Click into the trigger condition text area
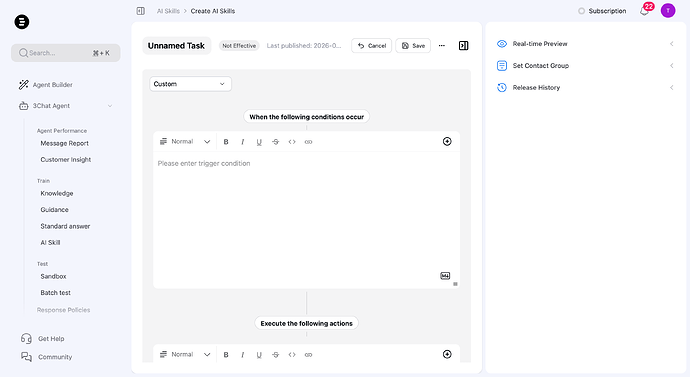Viewport: 690px width, 377px height. 306,220
